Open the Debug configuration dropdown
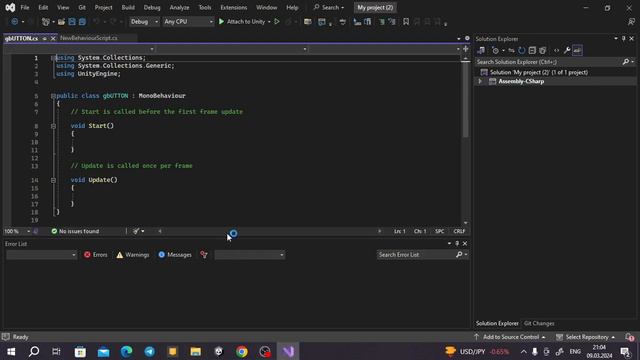Screen dimensions: 640x360 click(144, 22)
